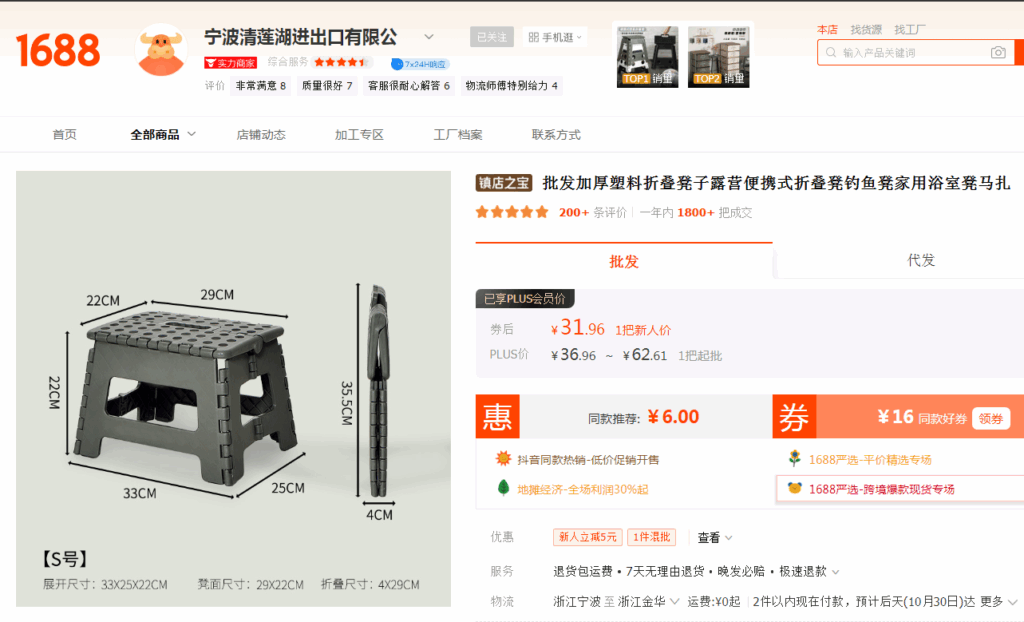Click the orange 券 coupon icon

(794, 416)
